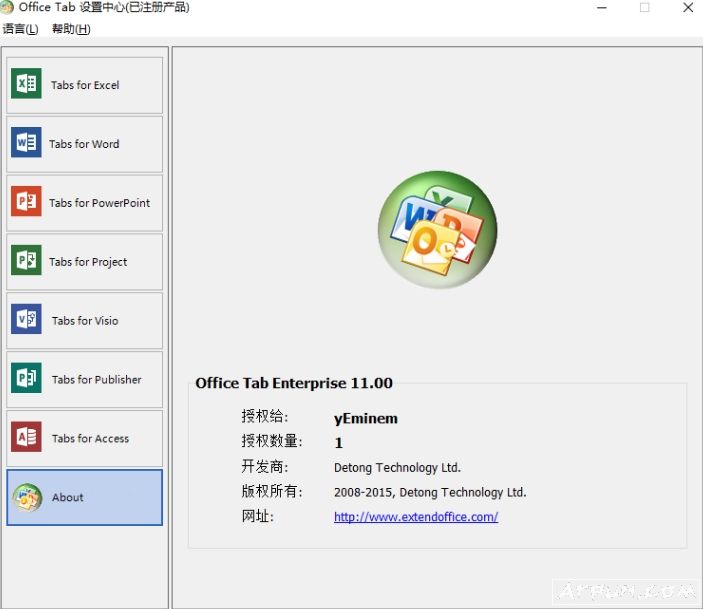
Task: Click the Access icon in the sidebar
Action: click(26, 437)
